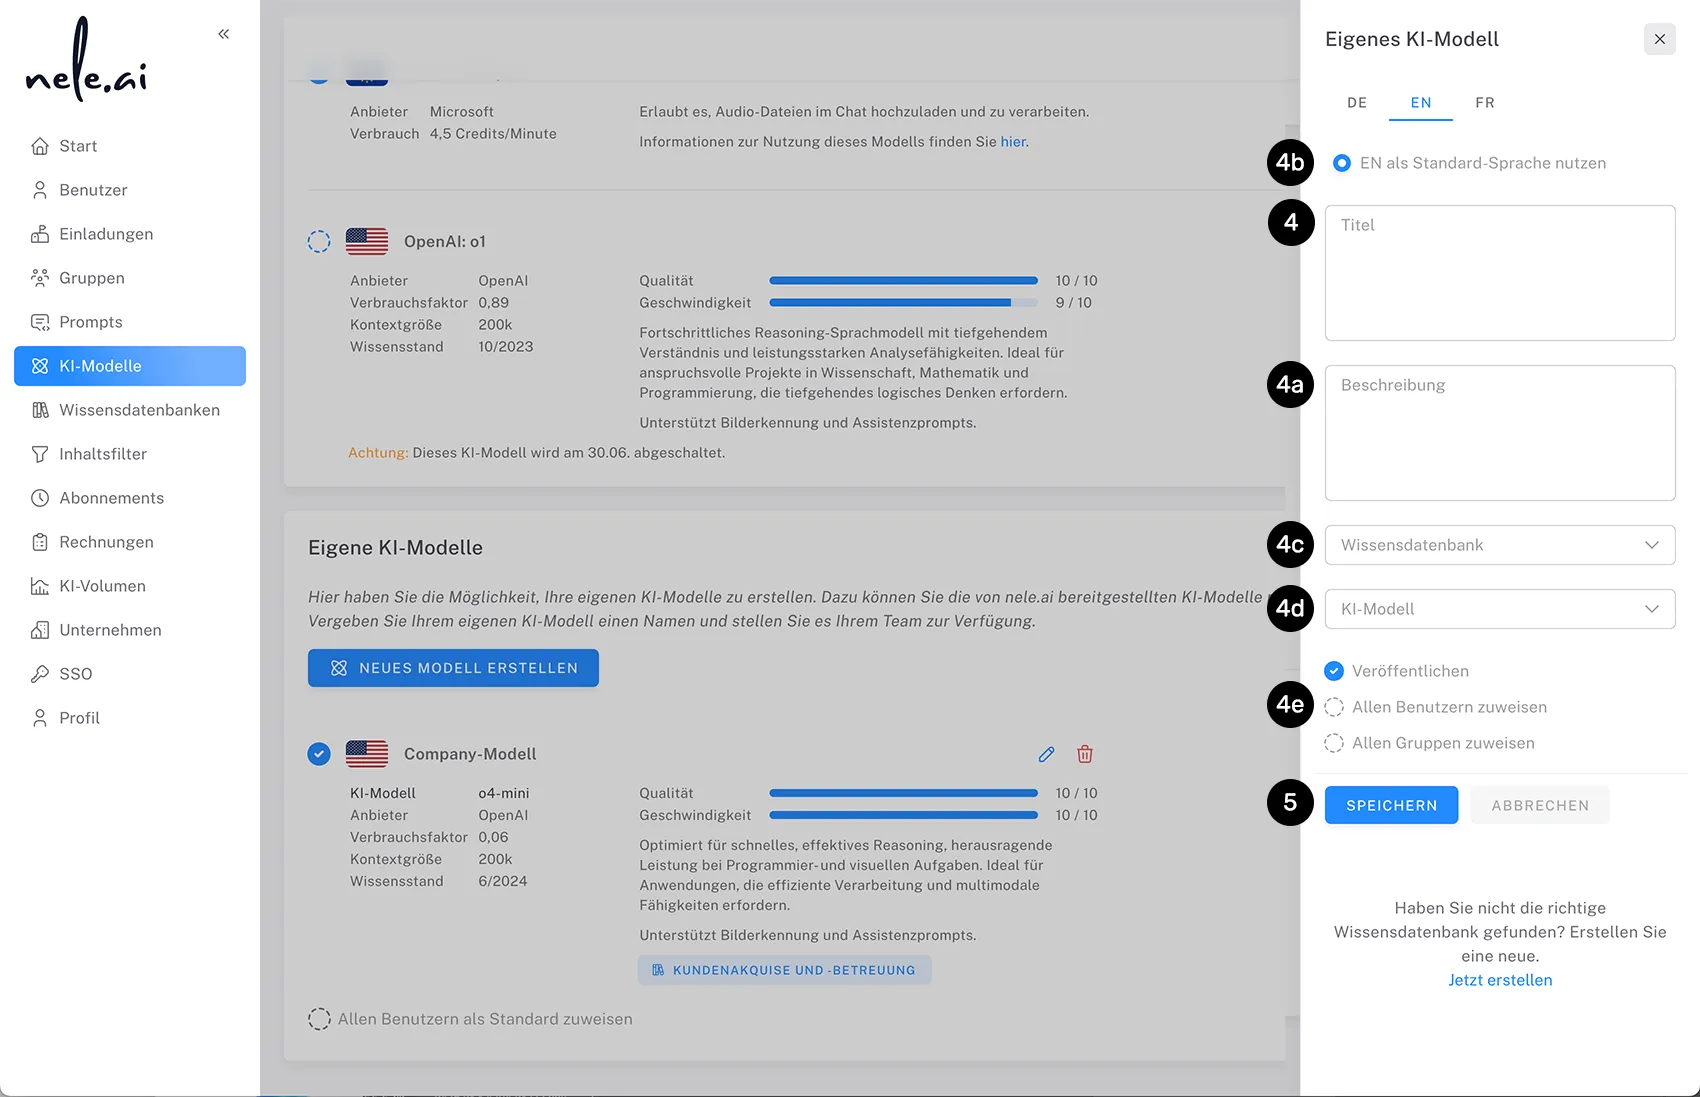Open Rechnungen clipboard icon
Image resolution: width=1700 pixels, height=1097 pixels.
(x=40, y=542)
